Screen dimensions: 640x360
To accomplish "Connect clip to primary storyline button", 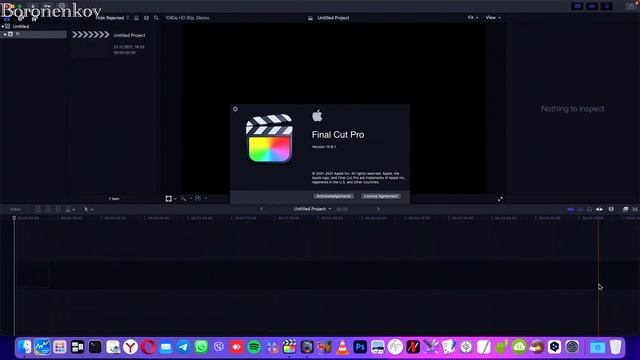I will [x=38, y=209].
